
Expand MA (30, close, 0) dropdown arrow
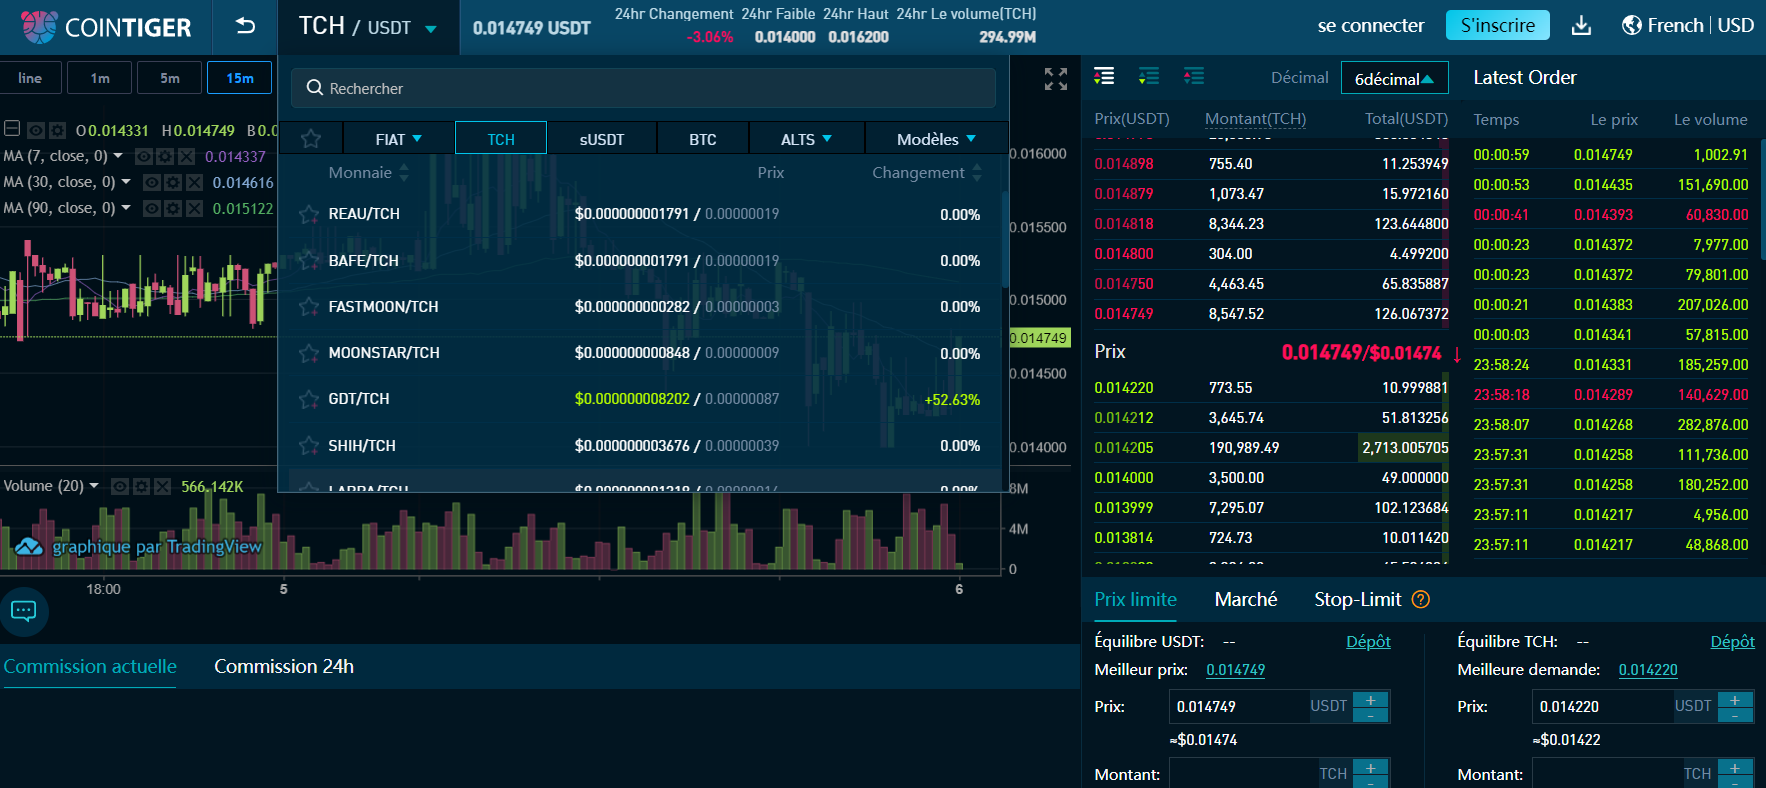click(x=126, y=182)
